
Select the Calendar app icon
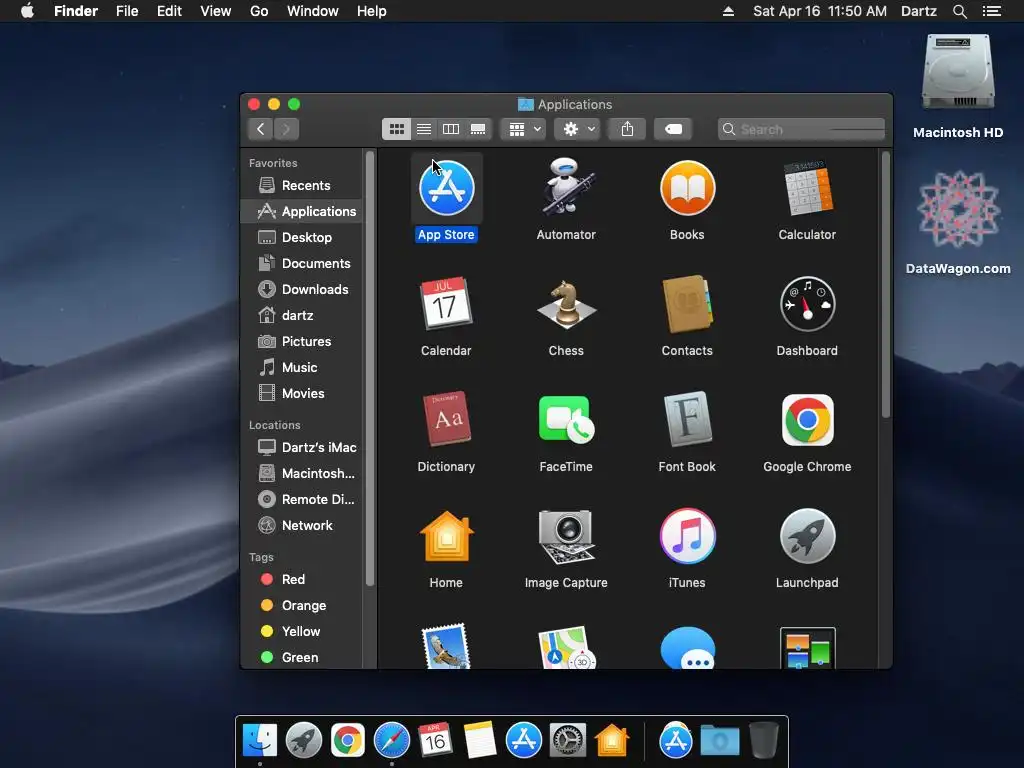pos(446,303)
